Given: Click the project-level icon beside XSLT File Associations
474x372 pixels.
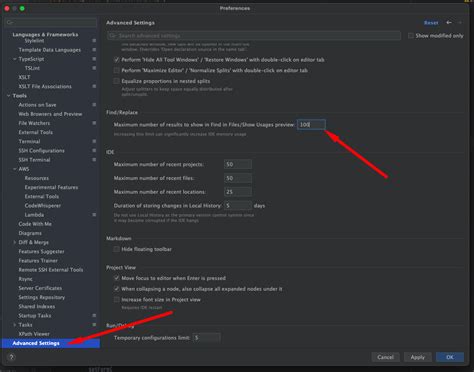Looking at the screenshot, I should pos(94,86).
